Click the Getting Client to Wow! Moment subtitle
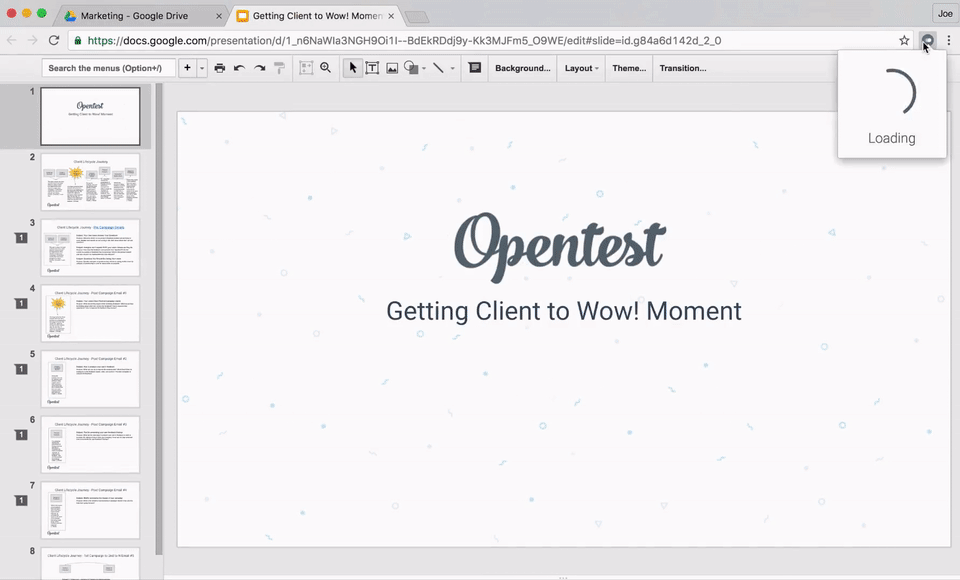Screen dimensions: 960x580 pos(564,311)
